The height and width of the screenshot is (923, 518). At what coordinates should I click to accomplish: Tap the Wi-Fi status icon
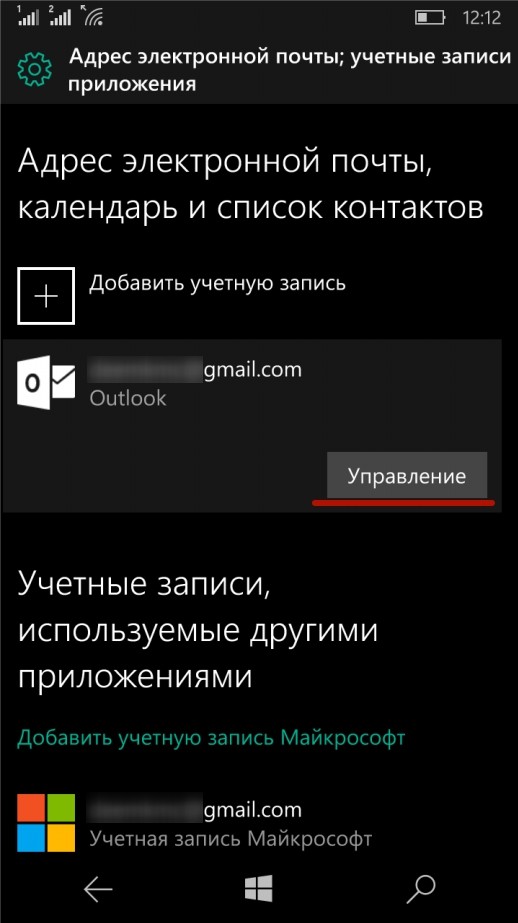point(94,17)
